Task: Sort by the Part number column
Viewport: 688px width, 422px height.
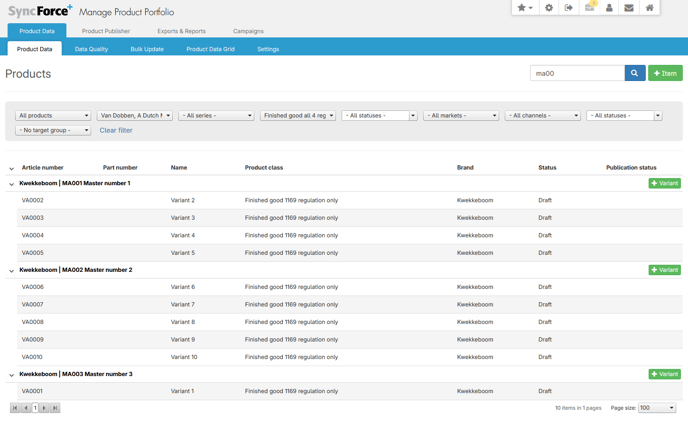Action: 120,168
